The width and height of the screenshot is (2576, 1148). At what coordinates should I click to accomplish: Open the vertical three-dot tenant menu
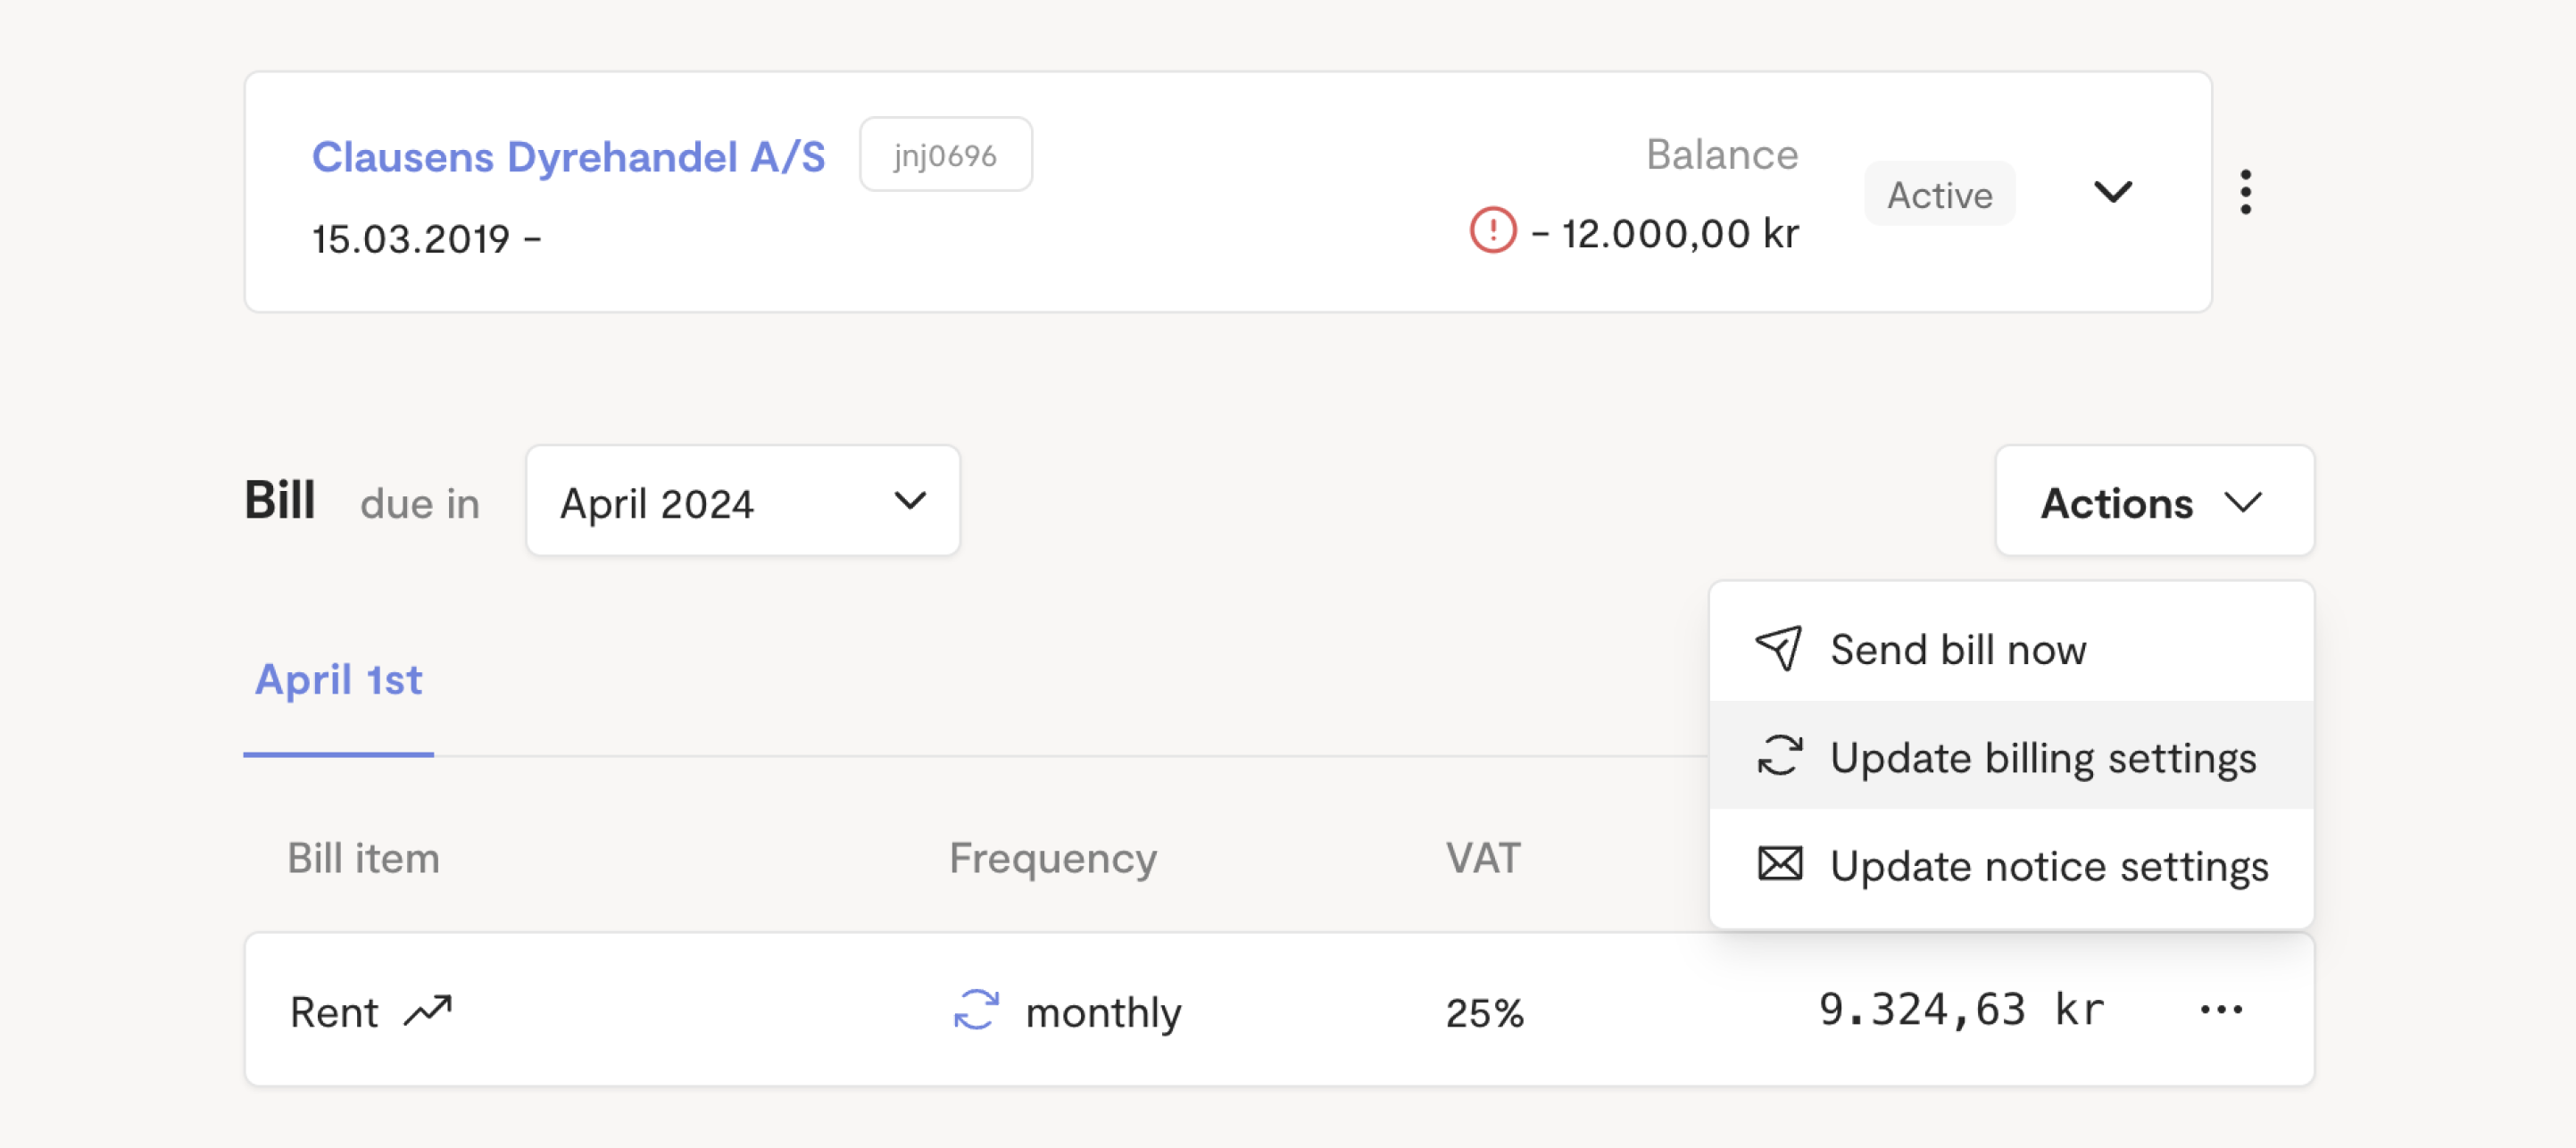pyautogui.click(x=2245, y=192)
